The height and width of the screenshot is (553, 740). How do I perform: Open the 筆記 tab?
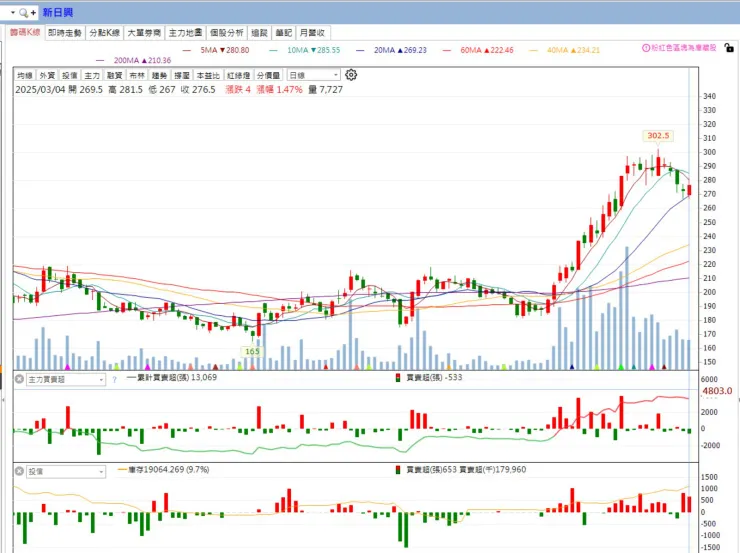pyautogui.click(x=284, y=33)
